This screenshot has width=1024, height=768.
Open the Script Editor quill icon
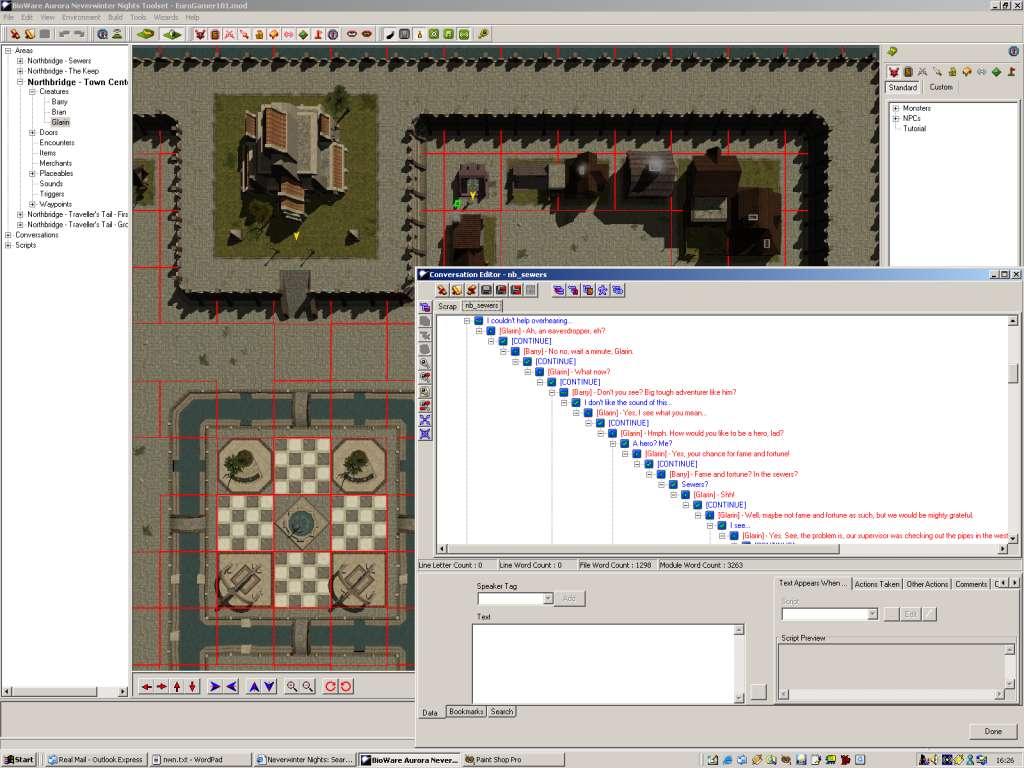click(390, 34)
